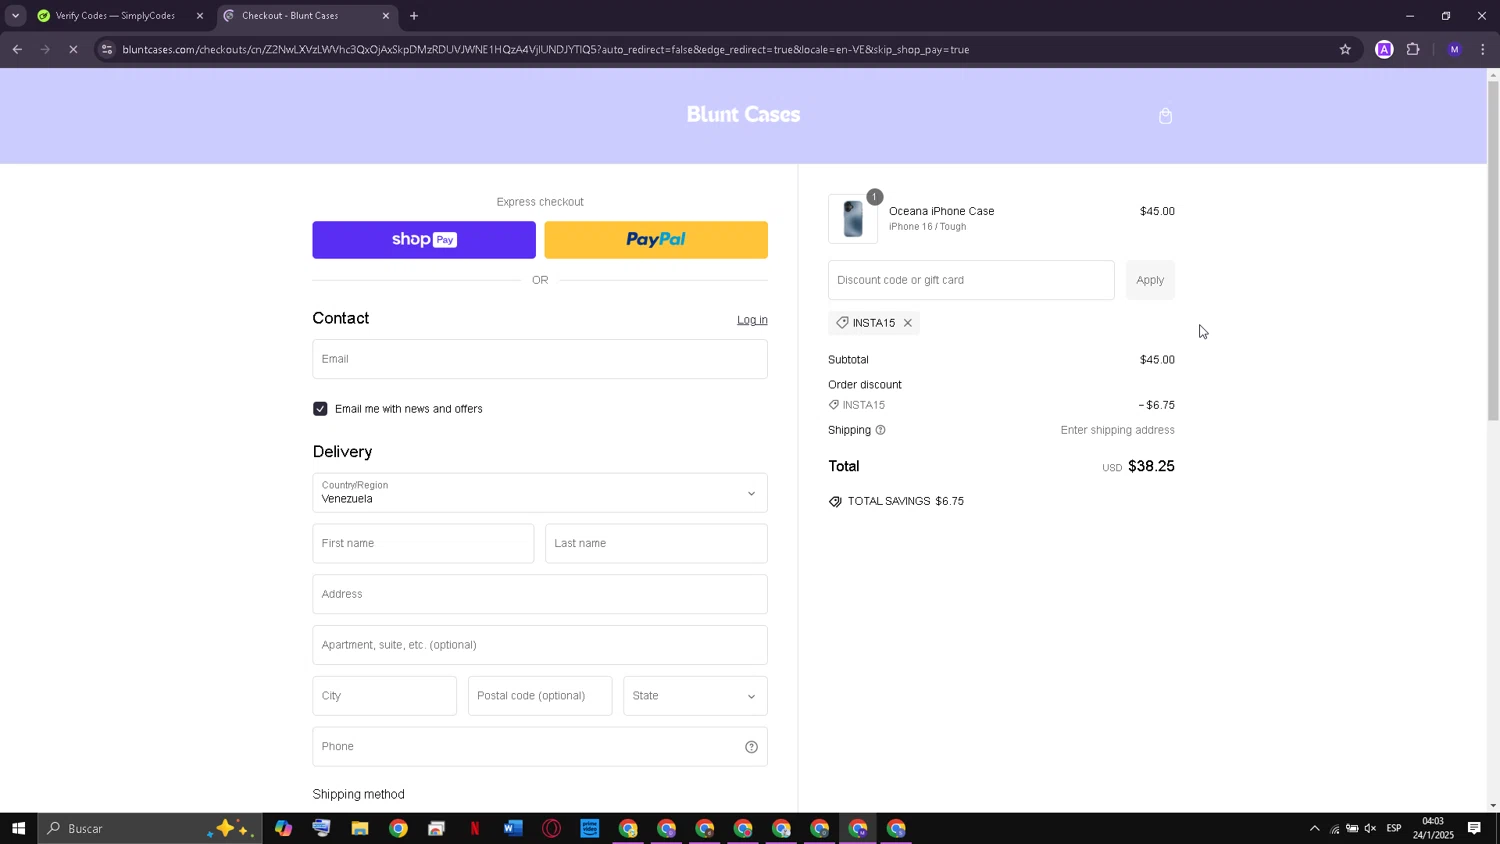Open the shopping bag cart icon
Screen dimensions: 1500x844
click(1165, 116)
